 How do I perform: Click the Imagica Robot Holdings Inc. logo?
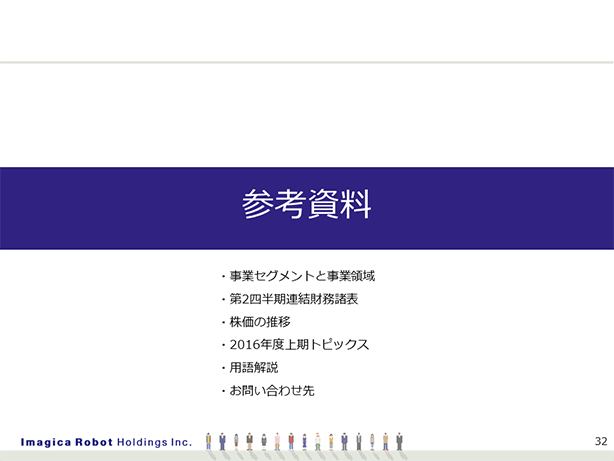(x=106, y=442)
